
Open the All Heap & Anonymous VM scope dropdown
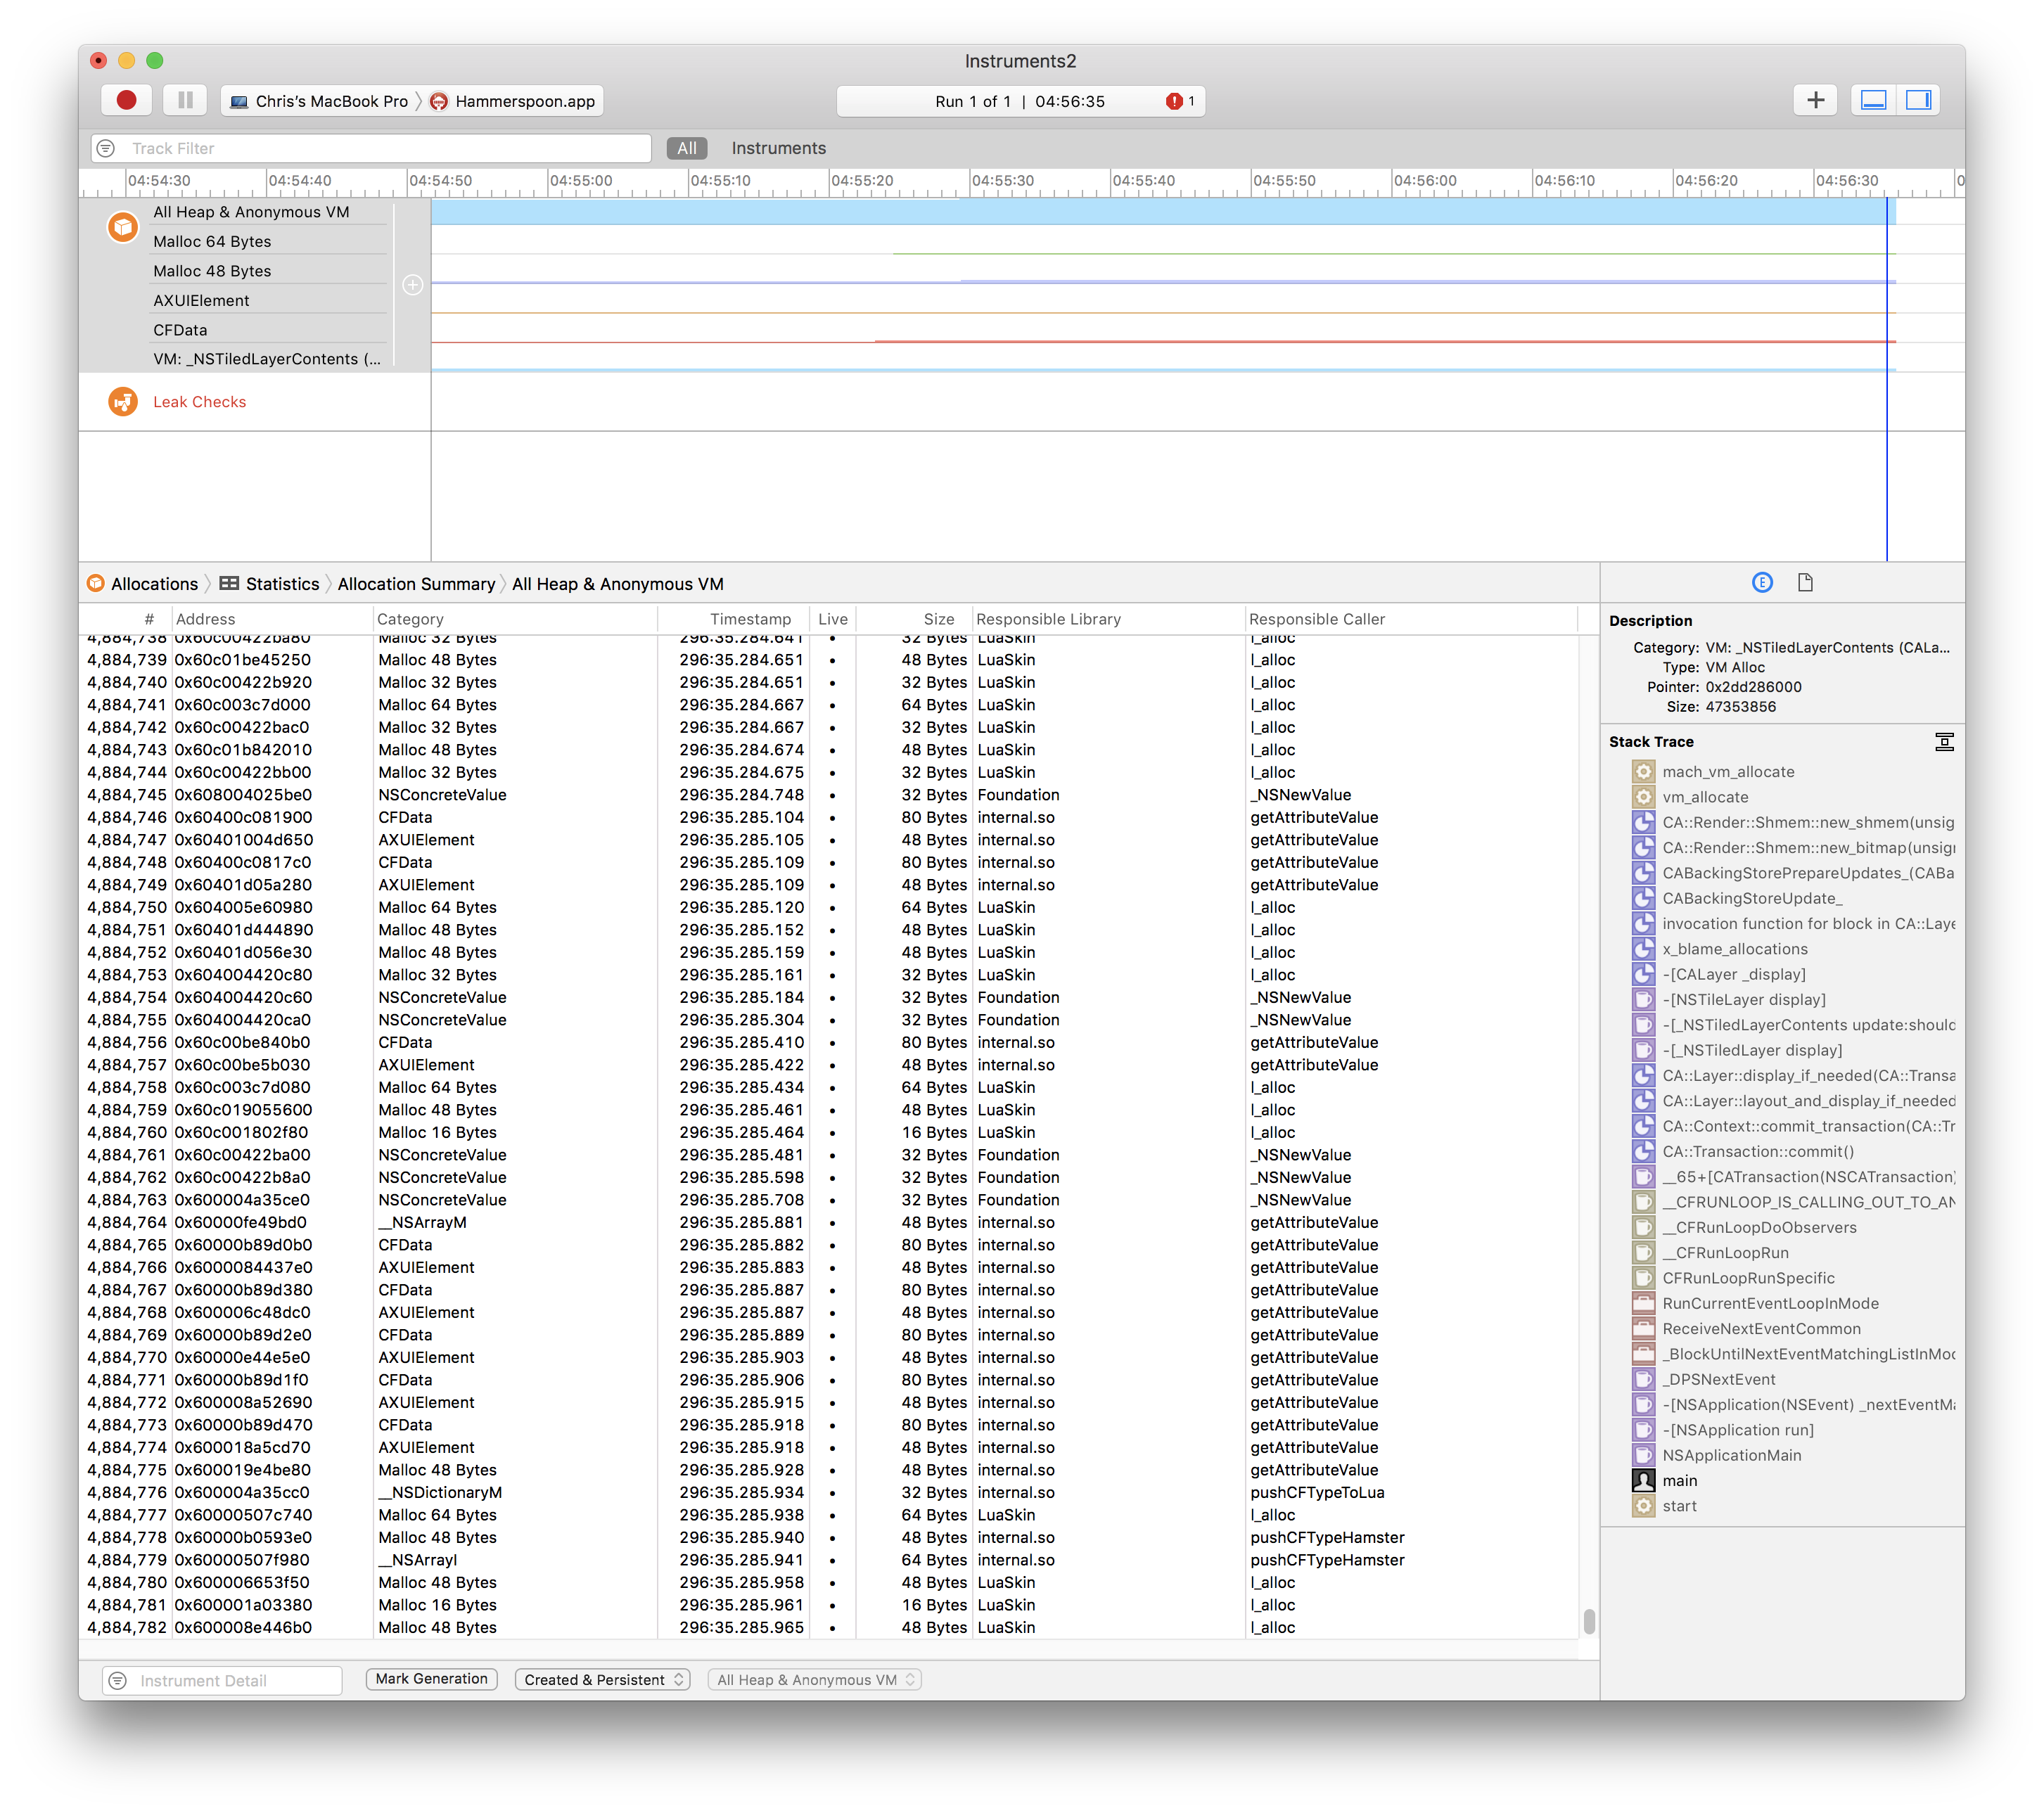click(813, 1680)
